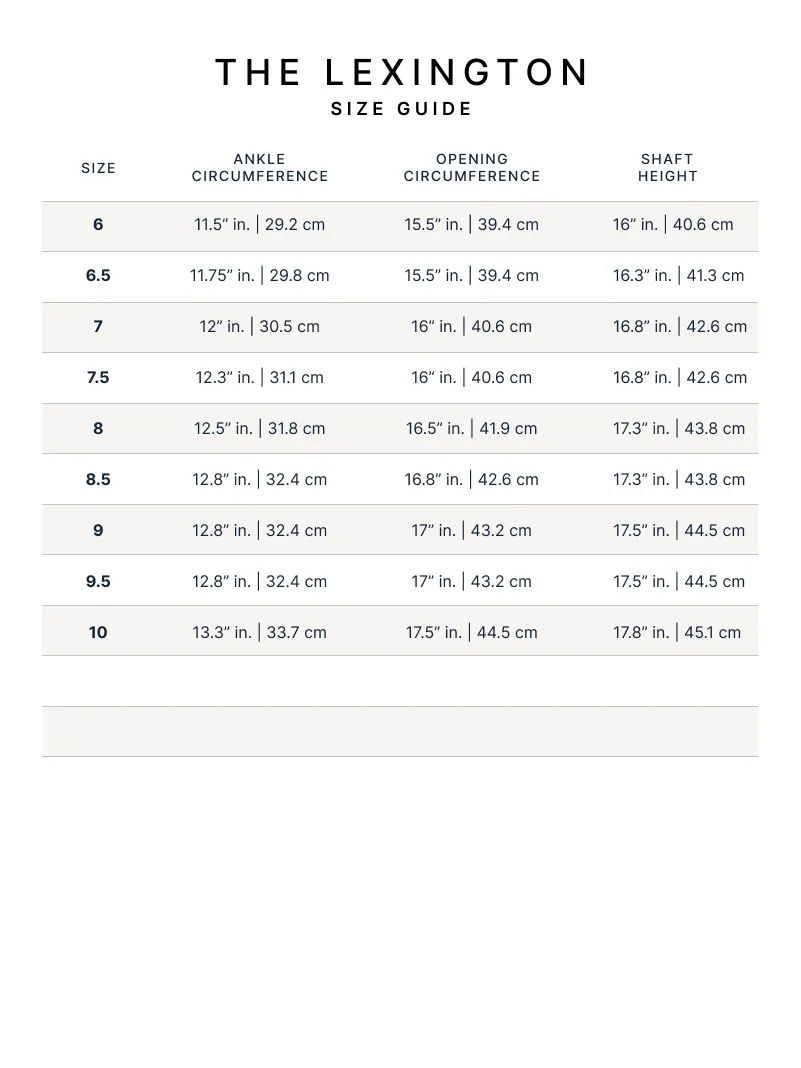Click the SHAFT HEIGHT column header
Viewport: 801px width, 1068px height.
pos(668,168)
